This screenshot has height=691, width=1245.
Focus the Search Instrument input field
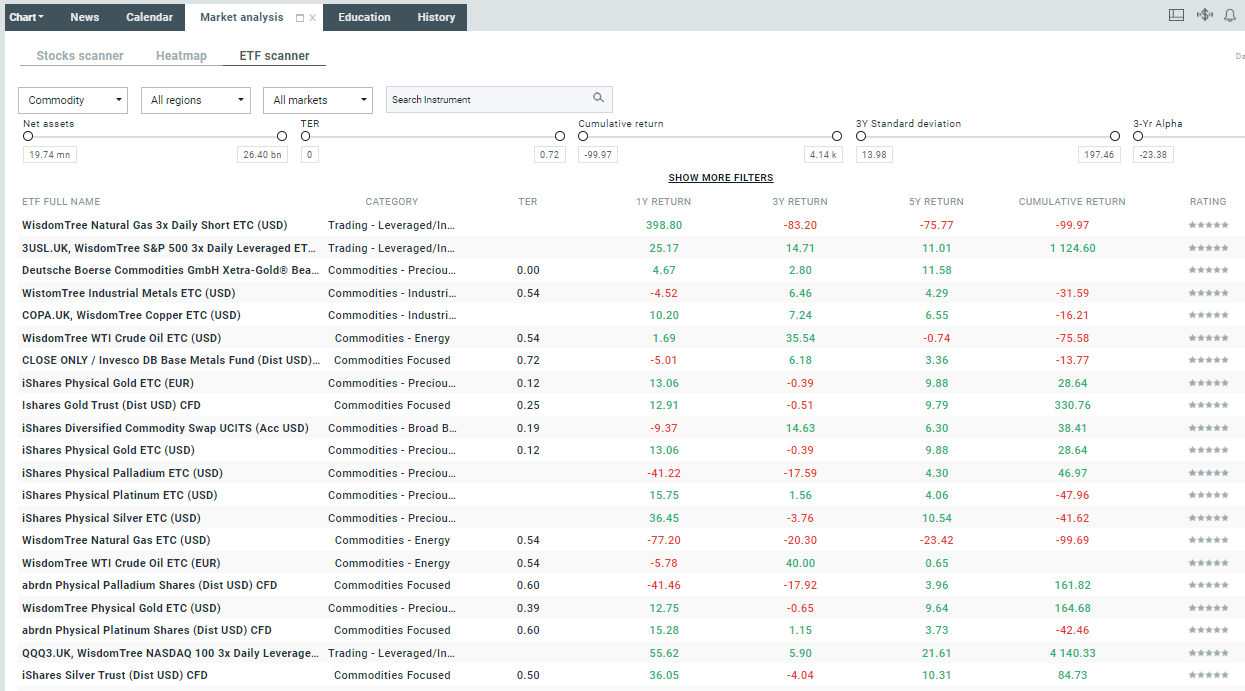[x=485, y=100]
